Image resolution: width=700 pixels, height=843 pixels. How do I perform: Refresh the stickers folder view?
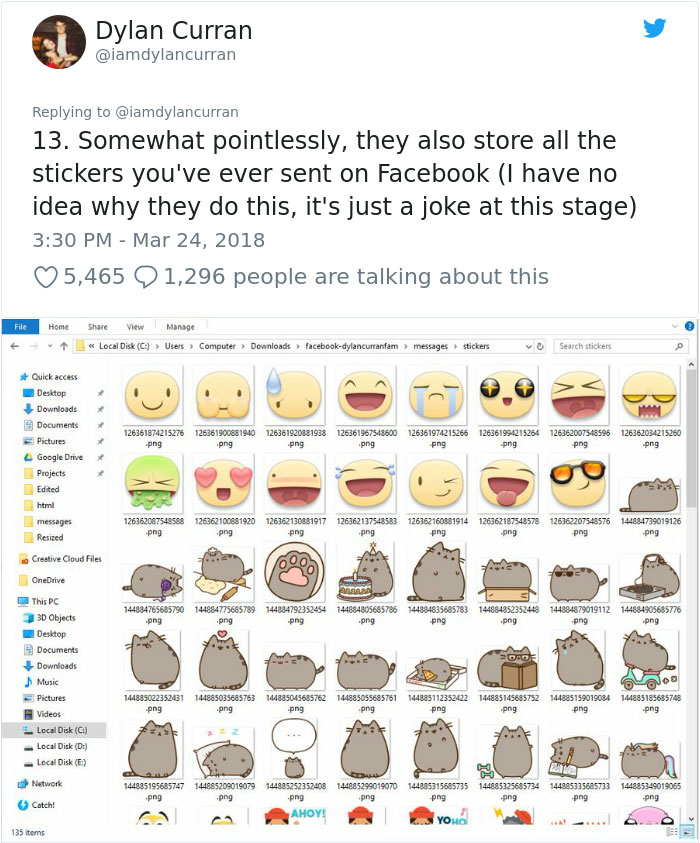click(x=541, y=346)
